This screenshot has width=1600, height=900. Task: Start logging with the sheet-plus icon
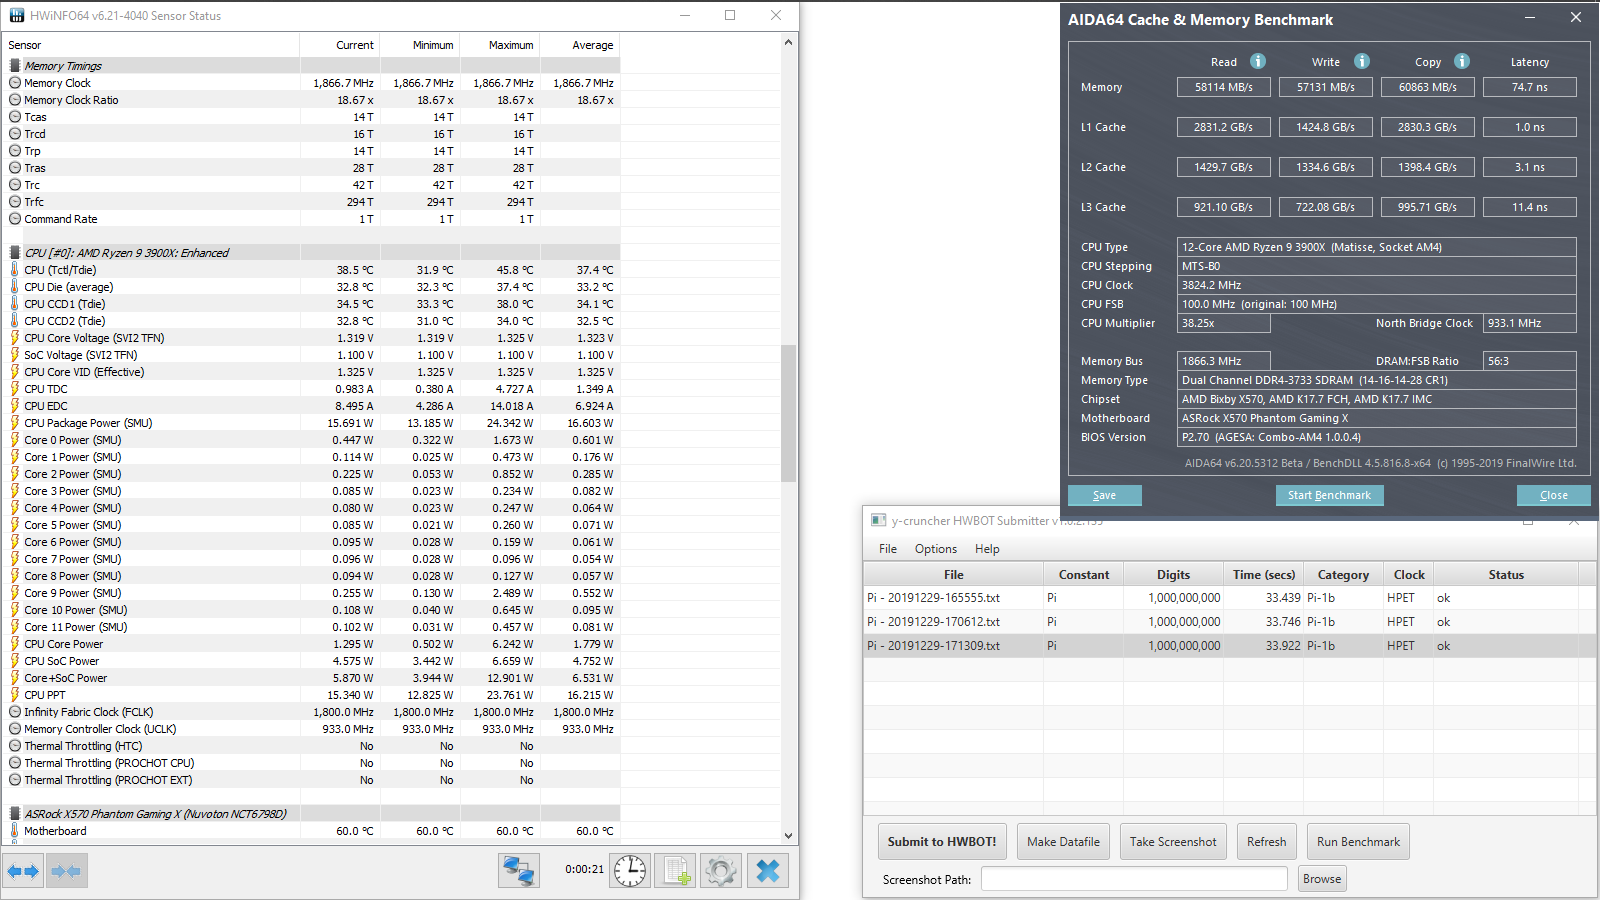(x=675, y=871)
